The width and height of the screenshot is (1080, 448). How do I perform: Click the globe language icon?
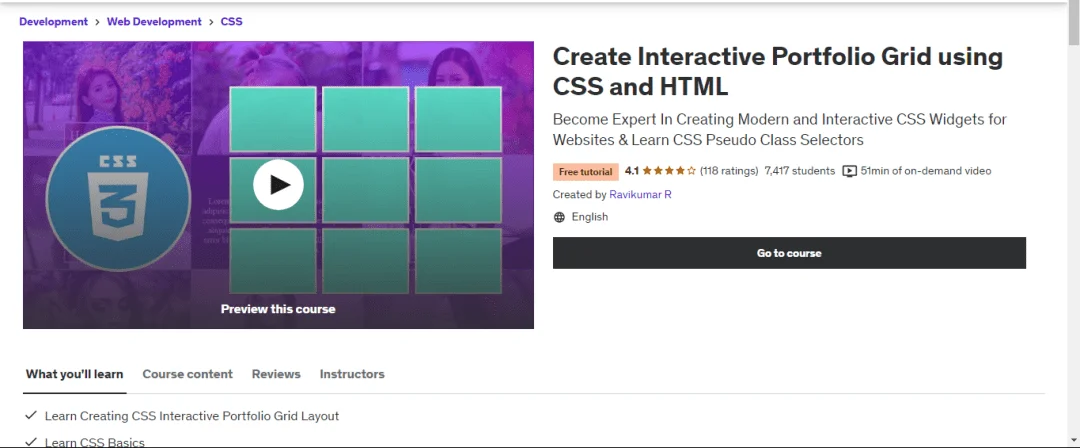pyautogui.click(x=559, y=217)
